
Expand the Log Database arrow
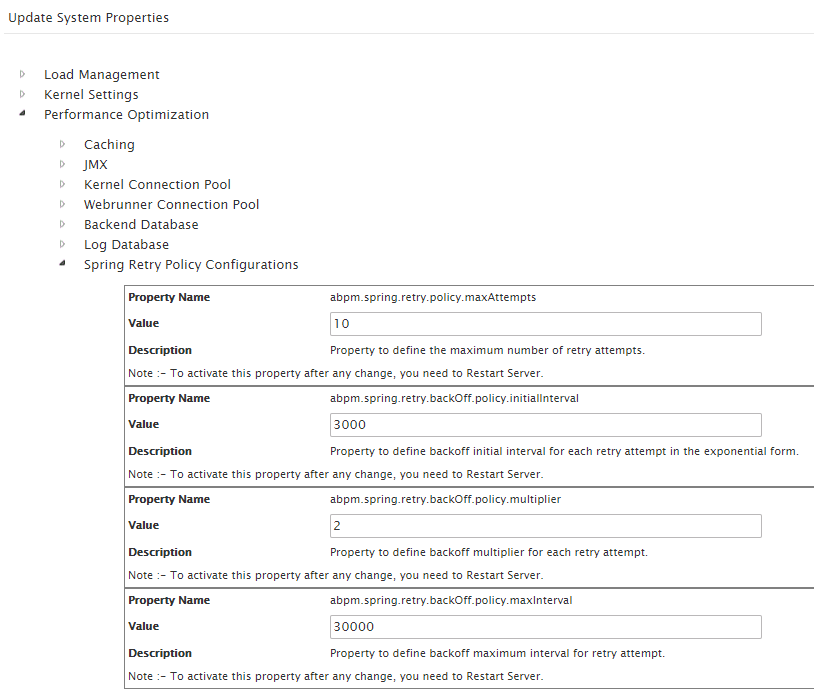click(62, 245)
